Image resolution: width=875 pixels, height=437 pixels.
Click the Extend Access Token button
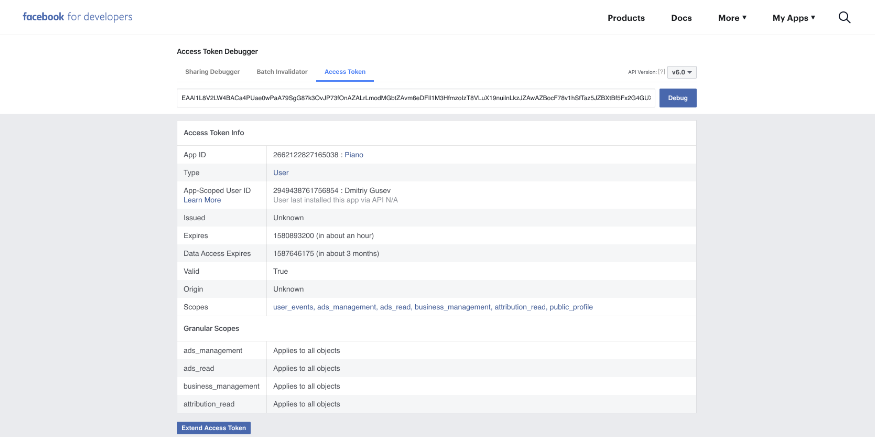(x=214, y=428)
